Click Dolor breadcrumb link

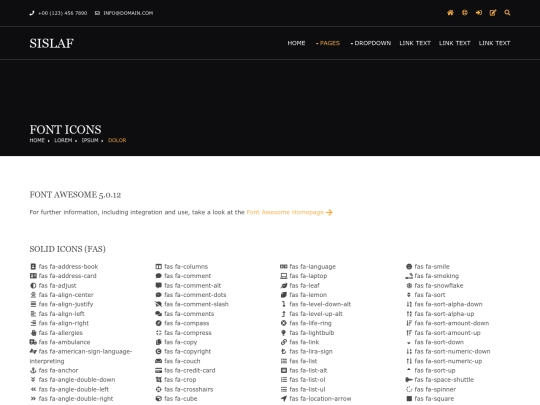point(117,140)
